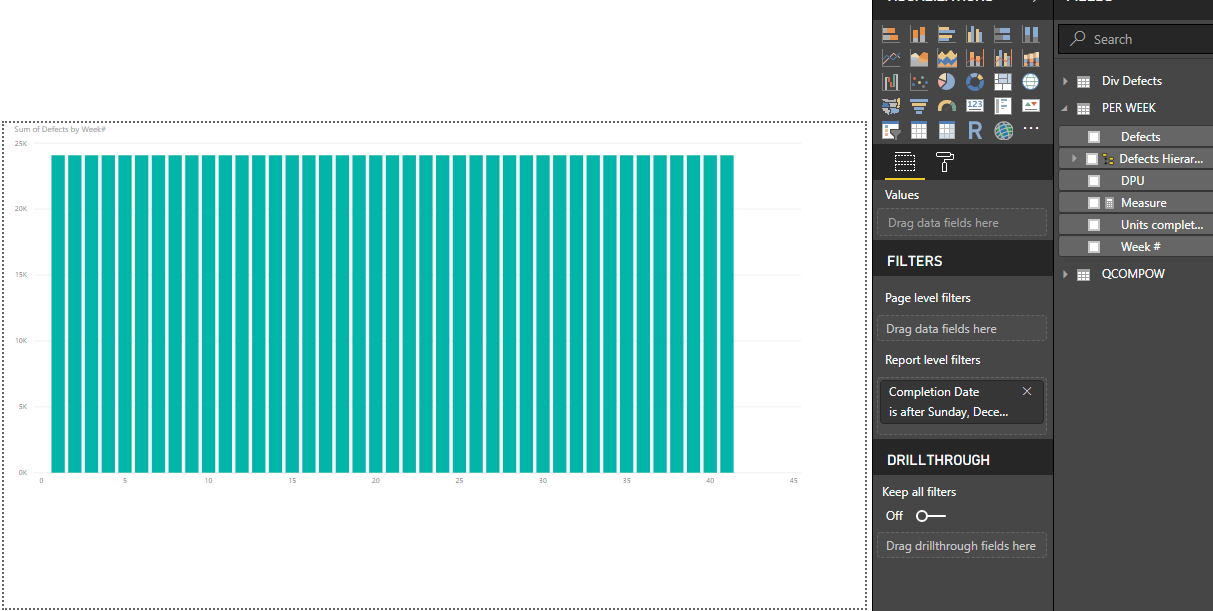Select the 100% stacked bar chart visual
Image resolution: width=1213 pixels, height=611 pixels.
tap(1002, 34)
